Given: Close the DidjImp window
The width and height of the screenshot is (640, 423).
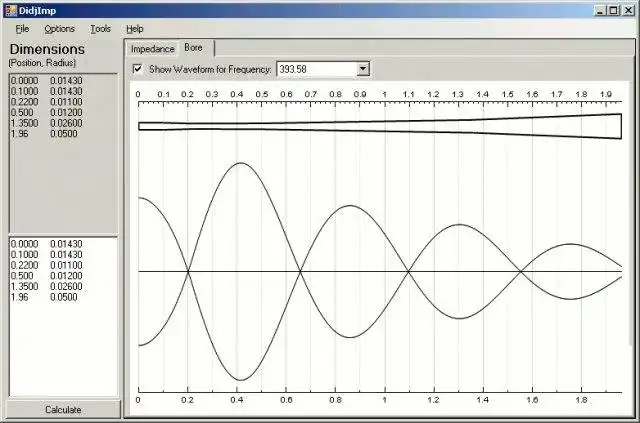Looking at the screenshot, I should pyautogui.click(x=628, y=11).
